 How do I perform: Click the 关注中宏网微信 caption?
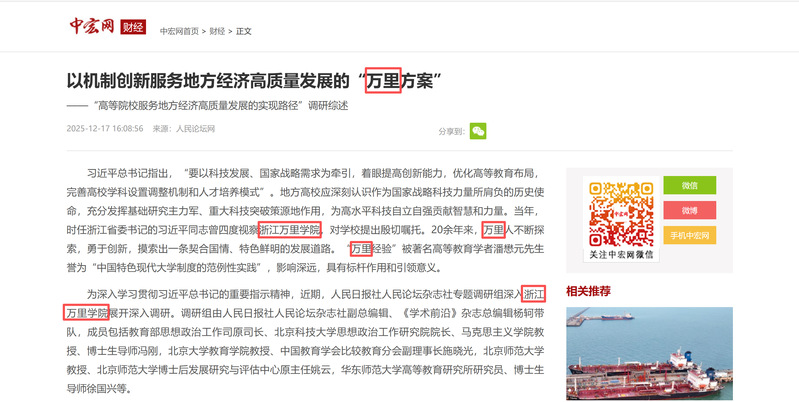click(x=621, y=254)
